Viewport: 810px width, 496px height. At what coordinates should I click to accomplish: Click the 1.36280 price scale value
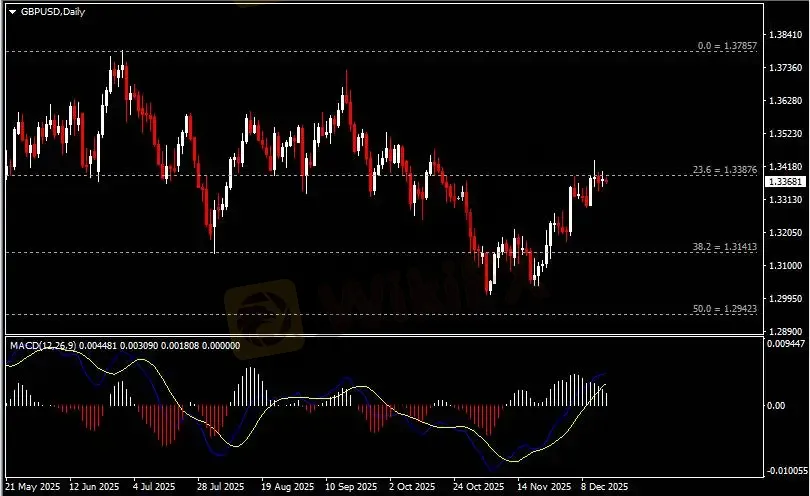pyautogui.click(x=785, y=100)
